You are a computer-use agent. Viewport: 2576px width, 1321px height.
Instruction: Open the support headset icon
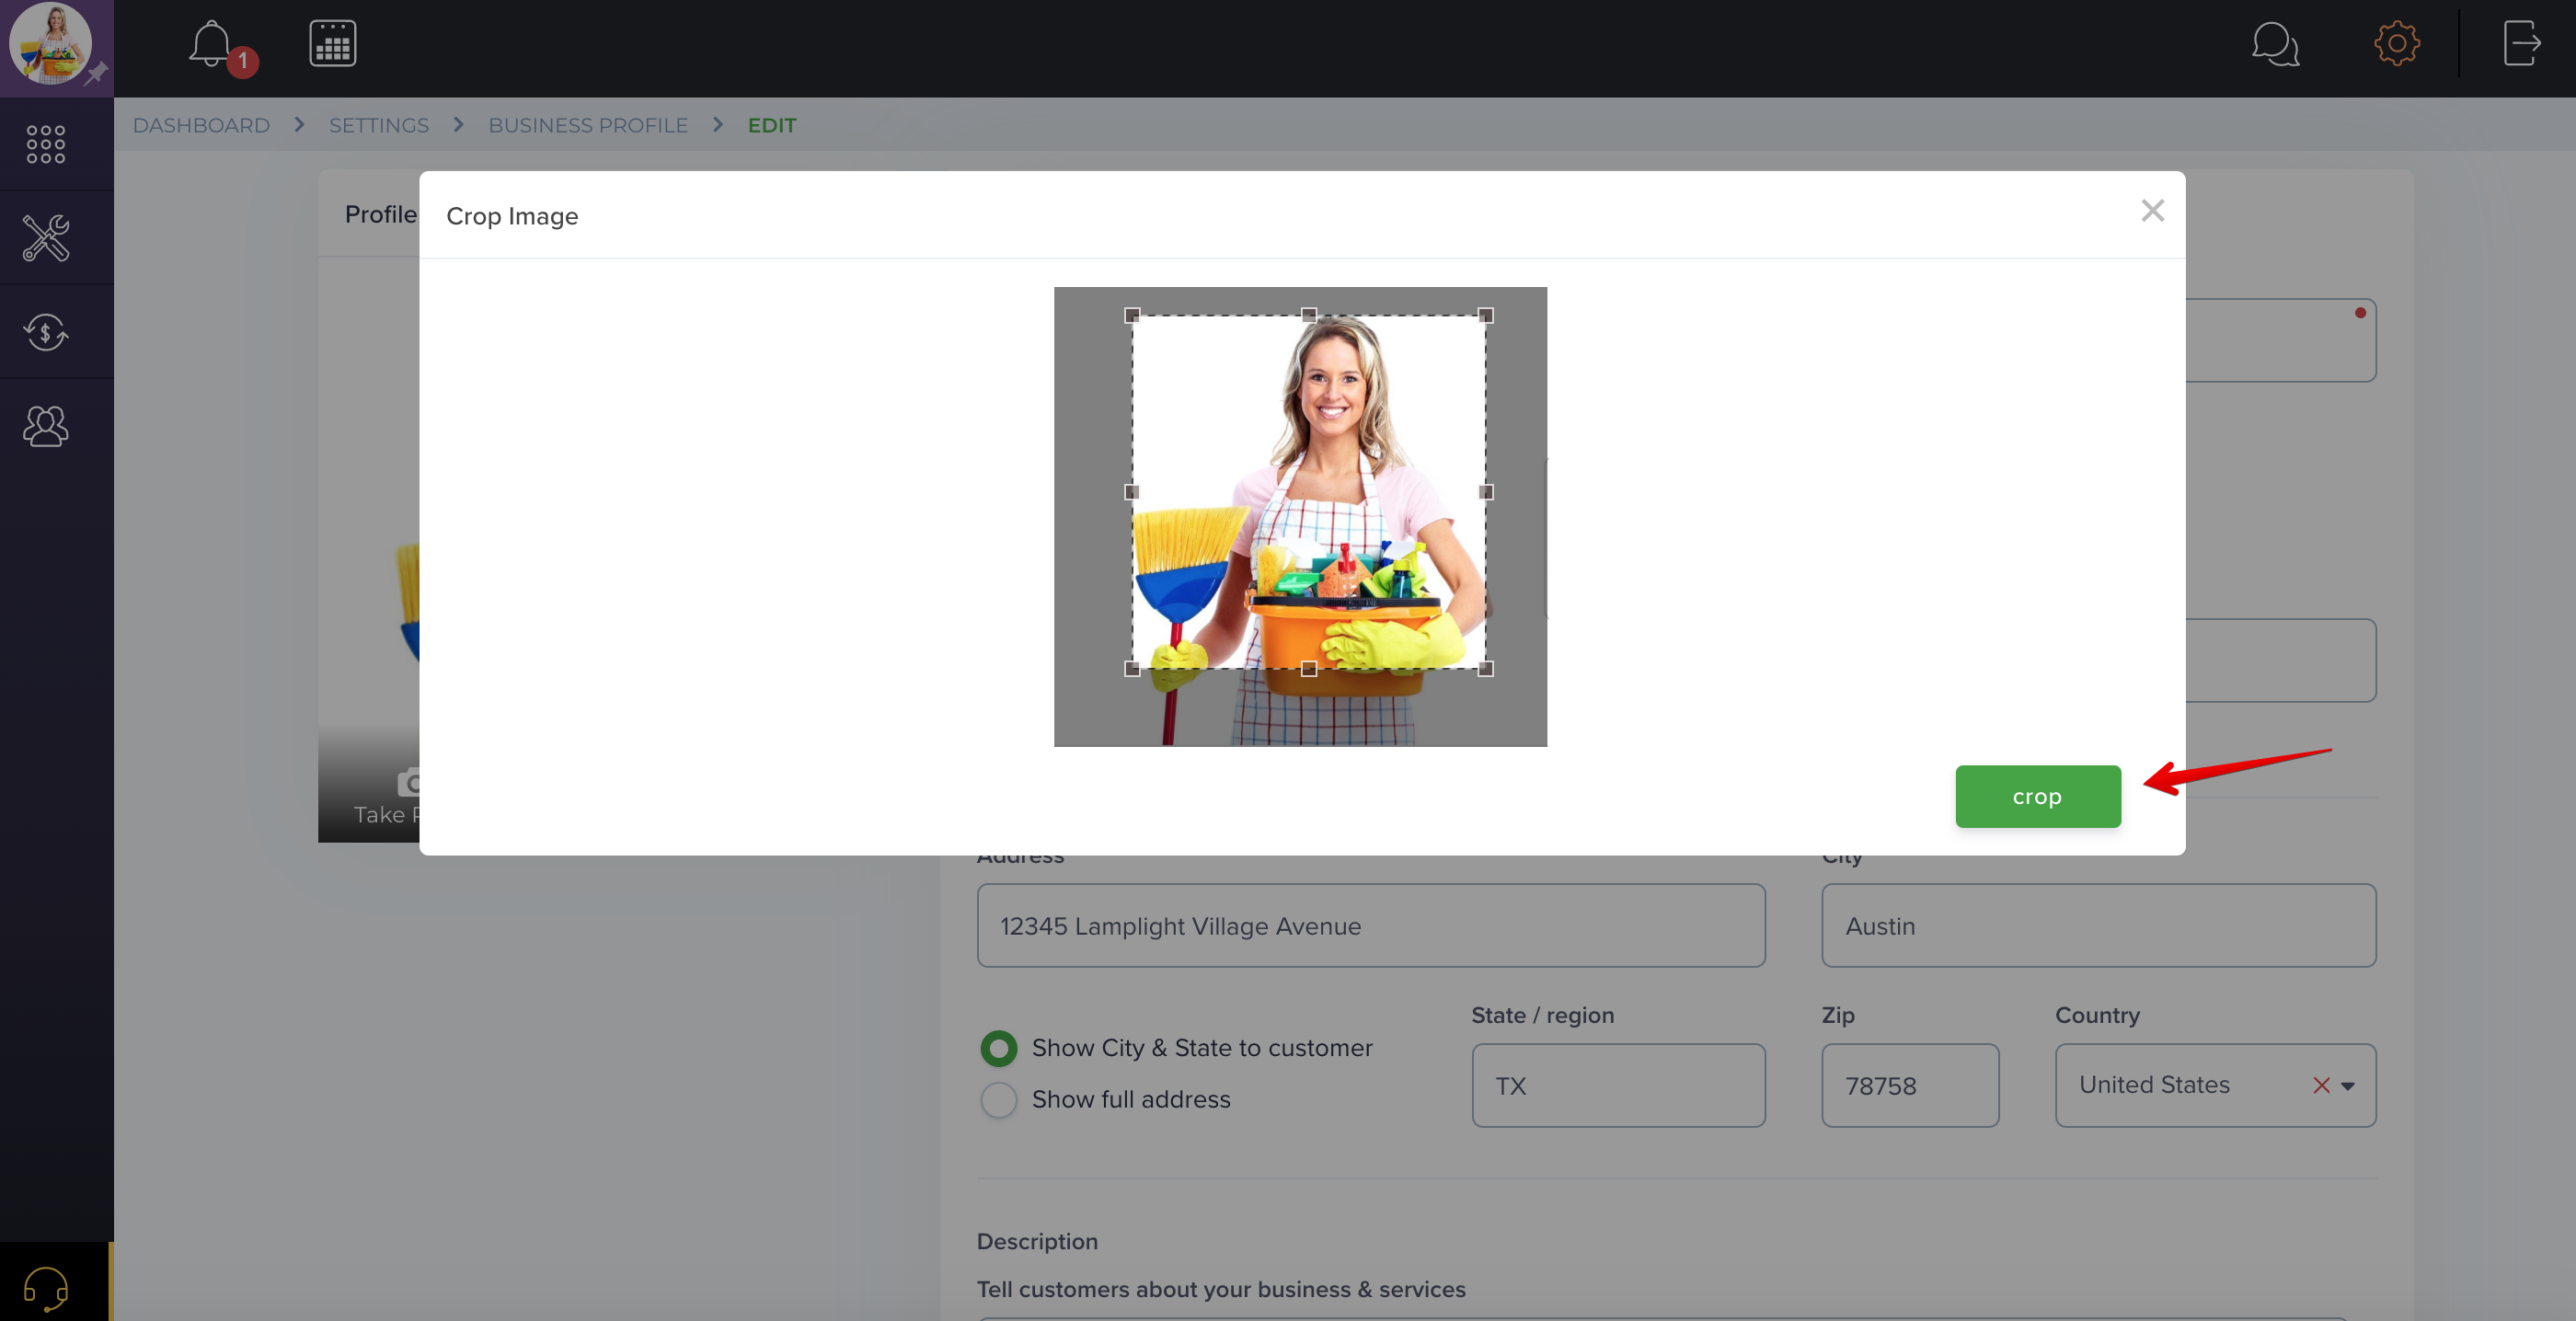point(46,1288)
